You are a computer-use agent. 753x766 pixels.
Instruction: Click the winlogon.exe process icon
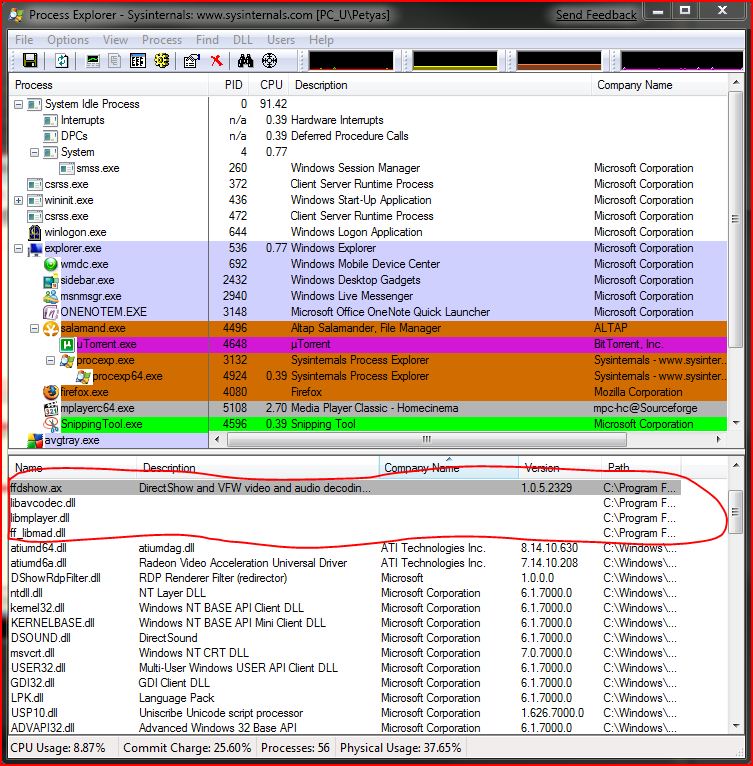coord(35,232)
